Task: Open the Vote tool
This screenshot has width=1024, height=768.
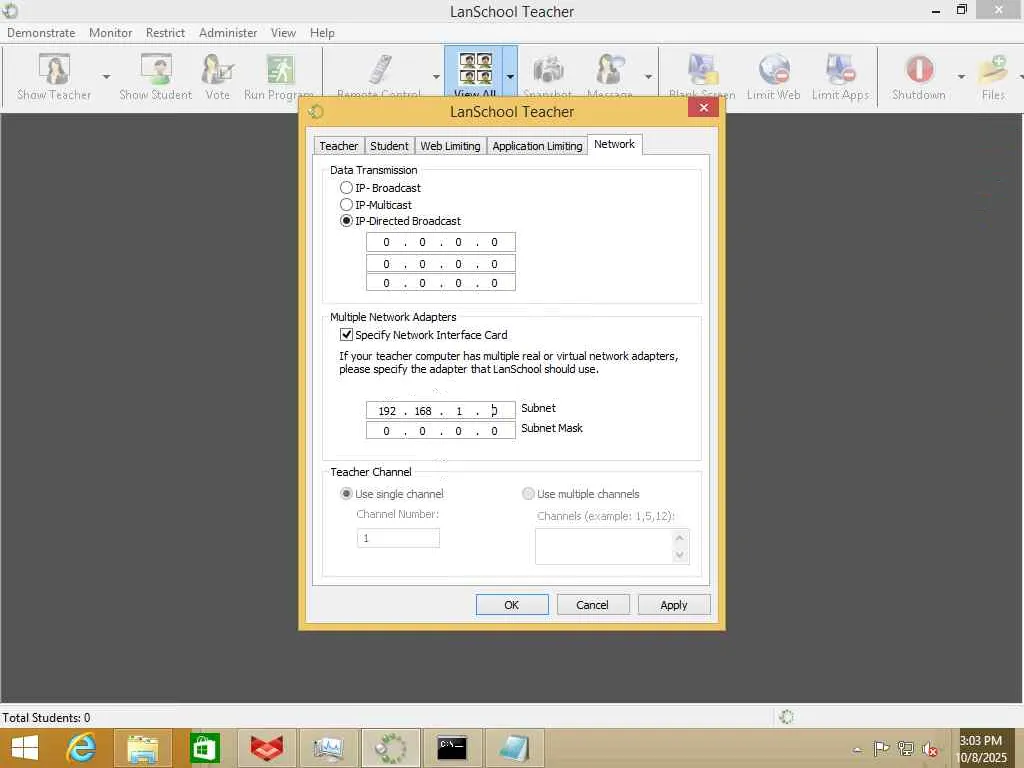Action: tap(217, 69)
